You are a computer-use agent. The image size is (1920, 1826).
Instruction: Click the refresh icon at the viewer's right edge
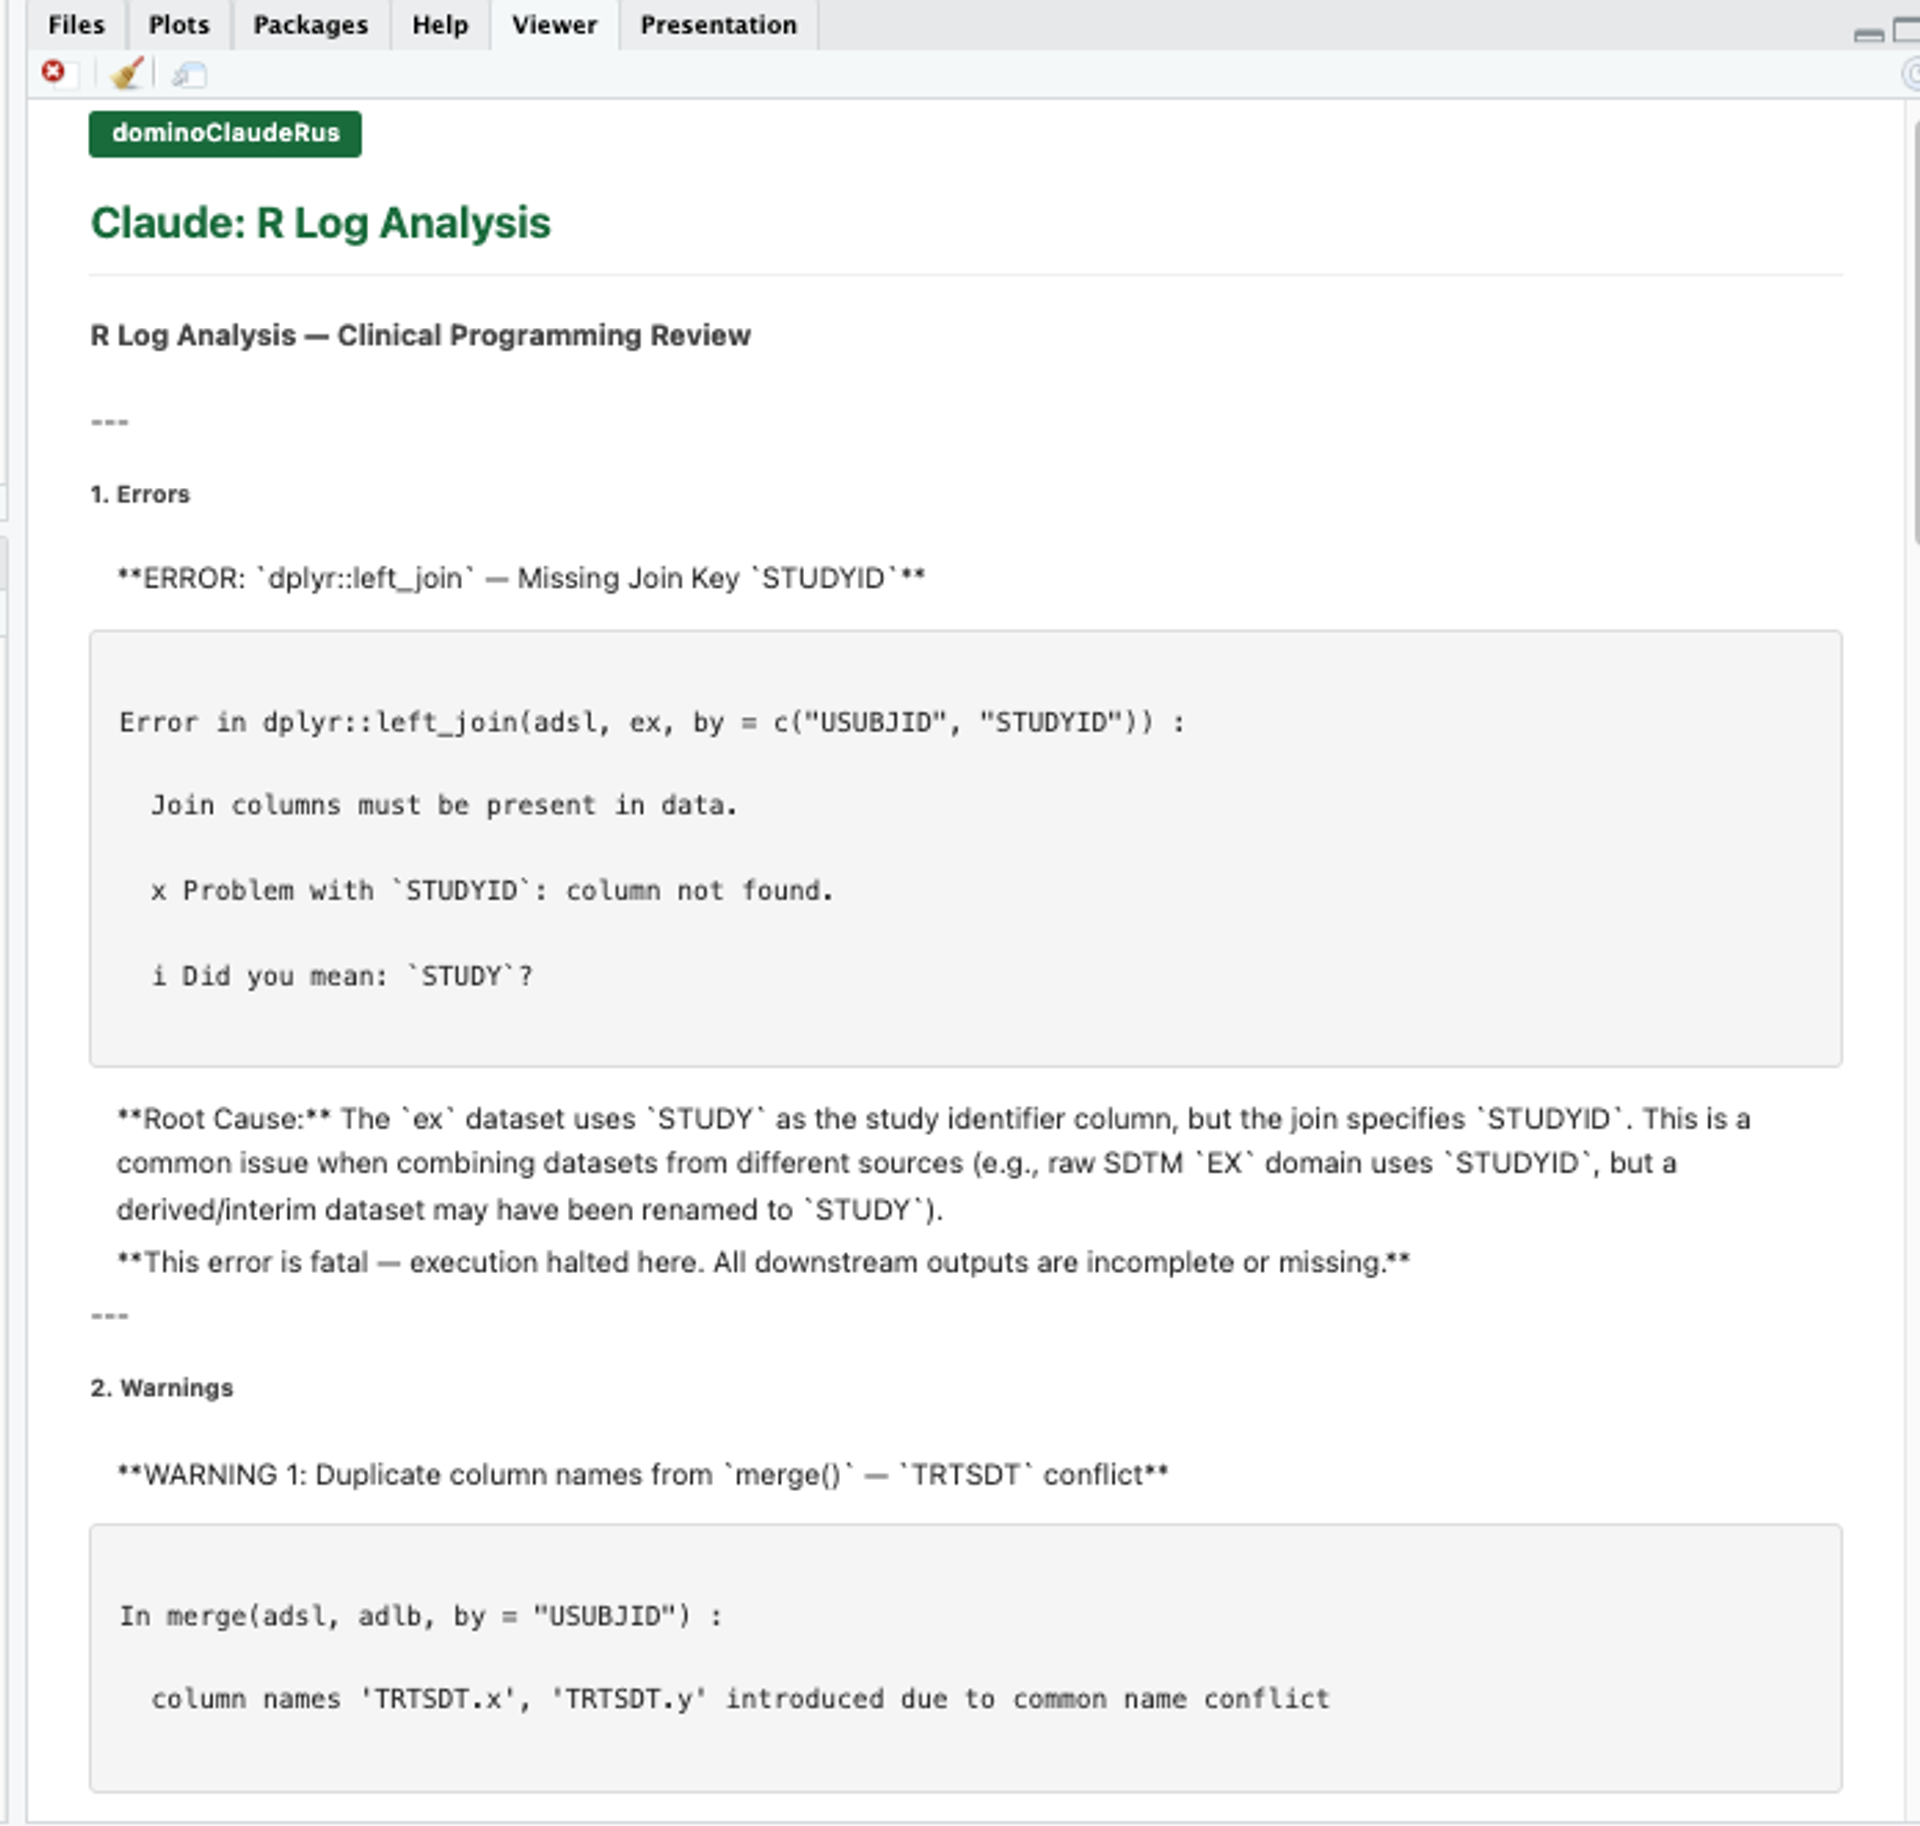tap(1911, 74)
